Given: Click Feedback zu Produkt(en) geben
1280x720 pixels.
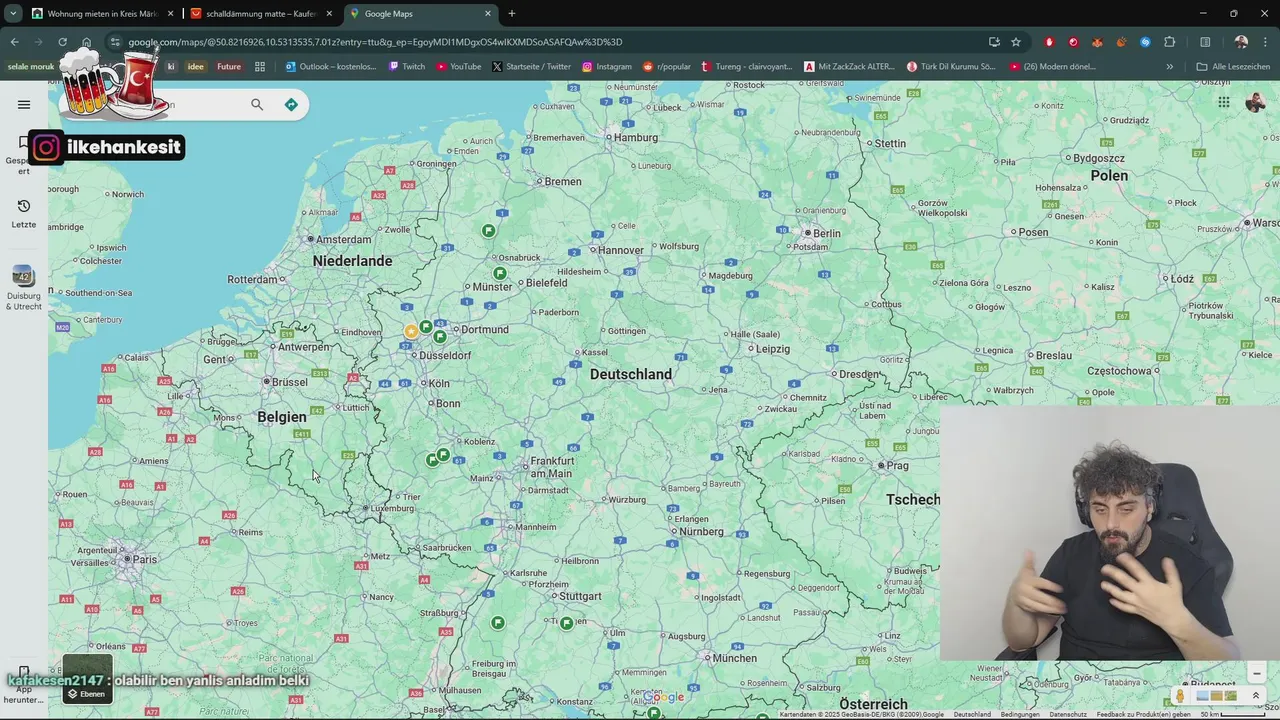Looking at the screenshot, I should [x=1143, y=714].
